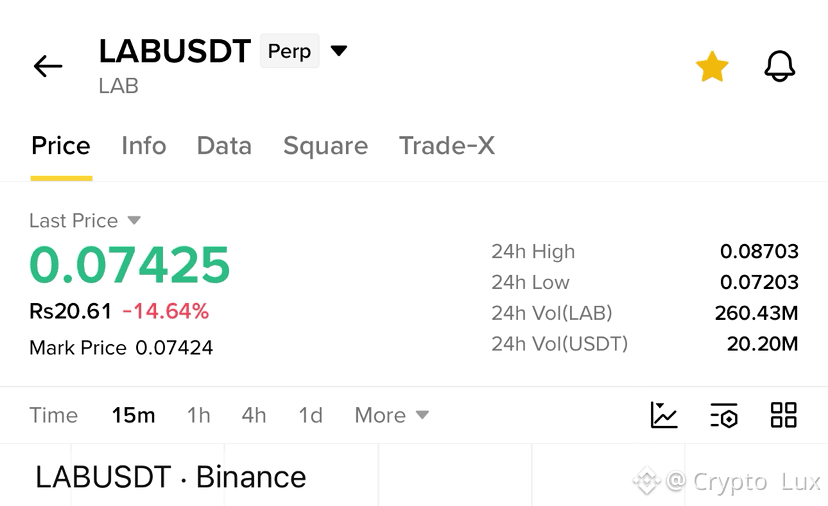Click the LABUSDT · Binance chart title
Viewport: 828px width, 506px height.
coord(171,477)
